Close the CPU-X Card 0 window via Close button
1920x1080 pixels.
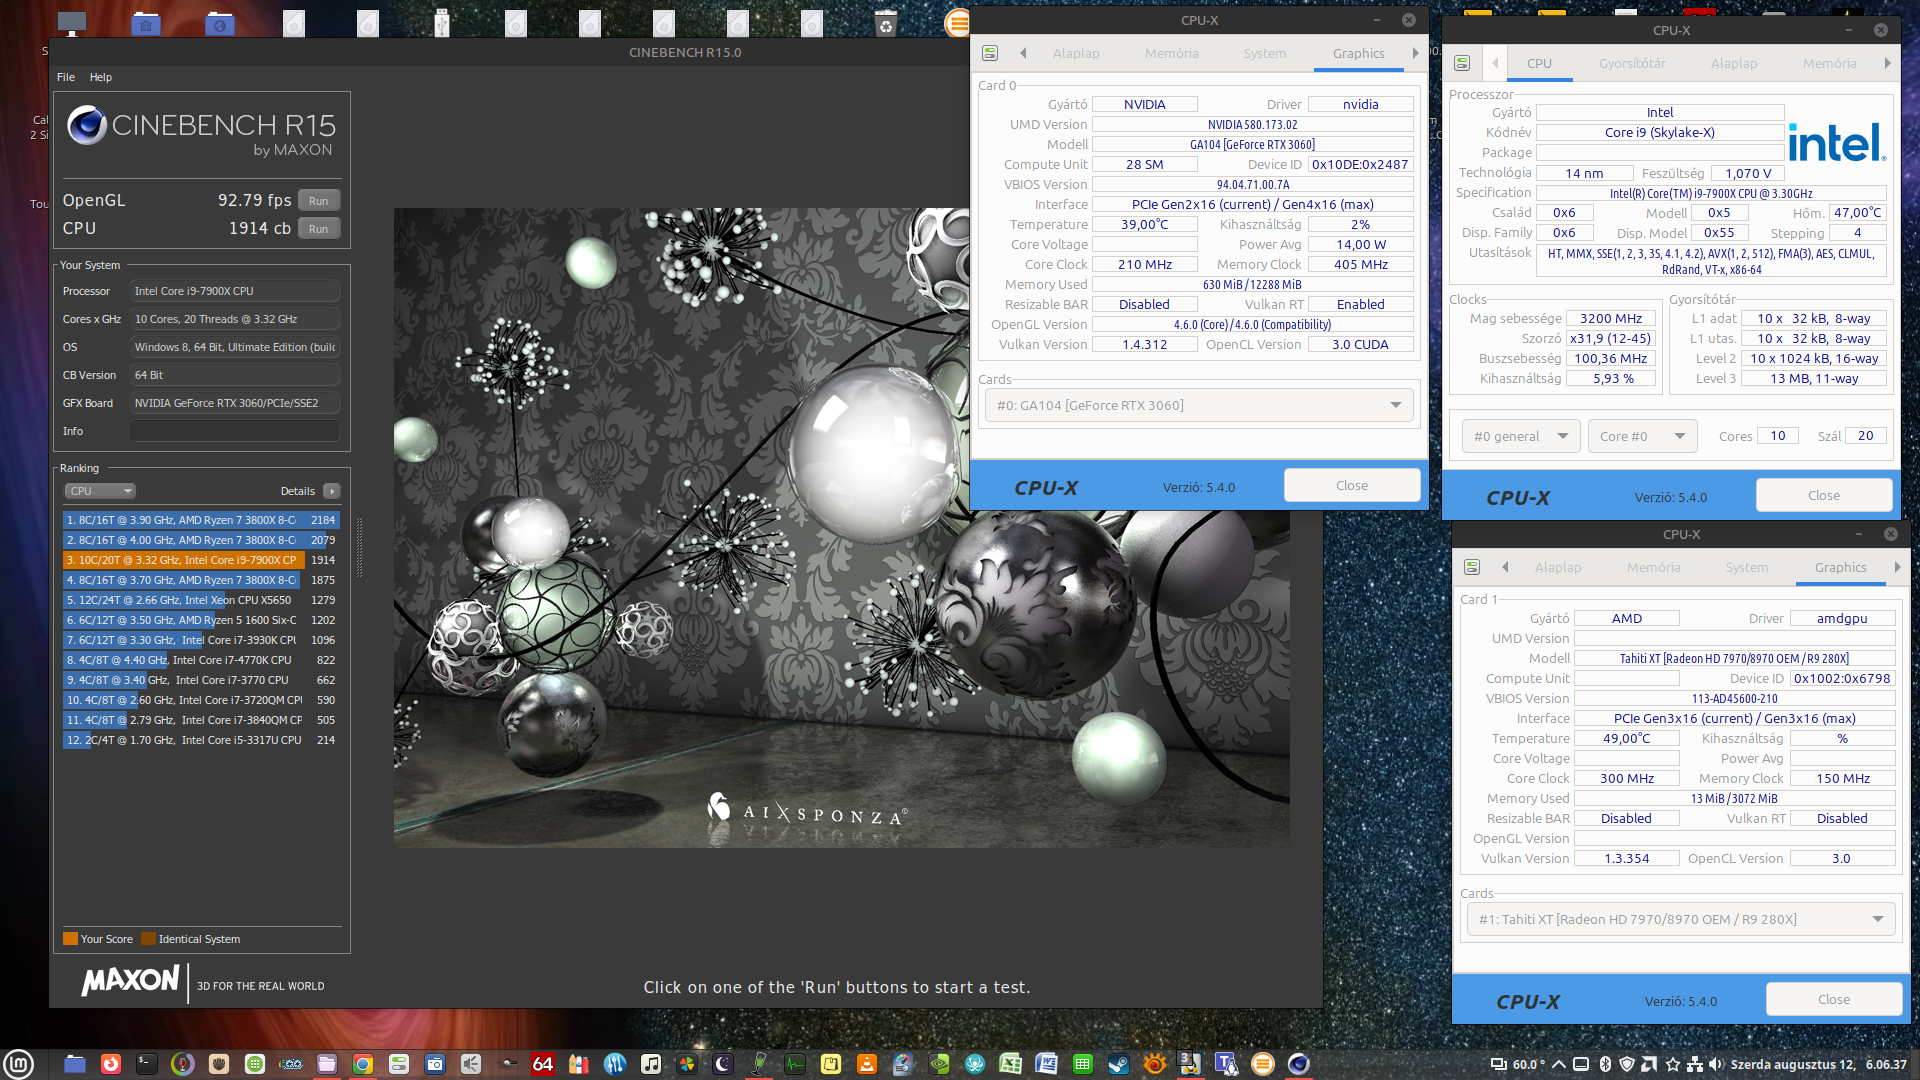coord(1352,485)
